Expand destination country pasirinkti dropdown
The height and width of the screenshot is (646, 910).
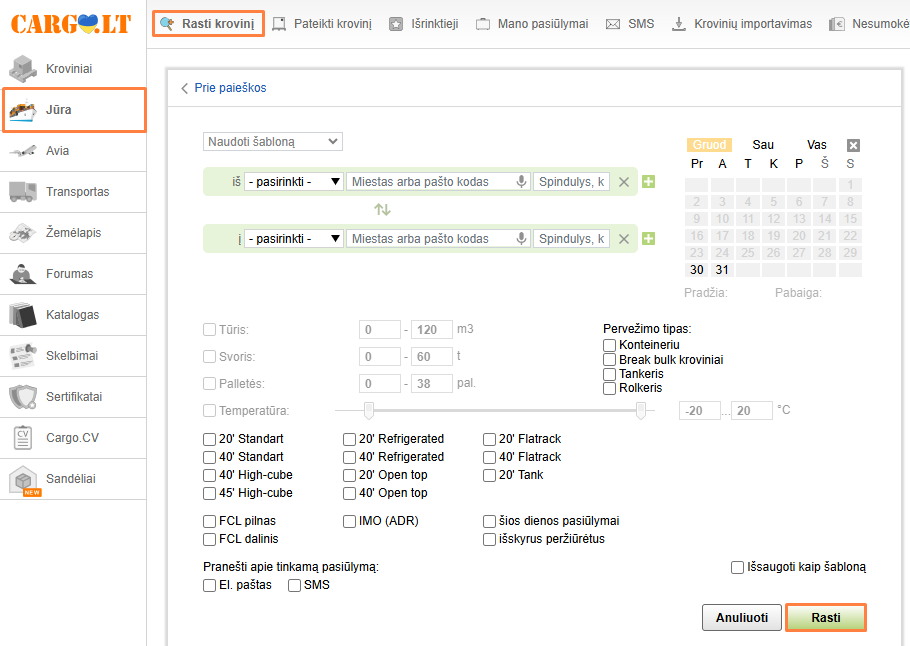click(294, 239)
